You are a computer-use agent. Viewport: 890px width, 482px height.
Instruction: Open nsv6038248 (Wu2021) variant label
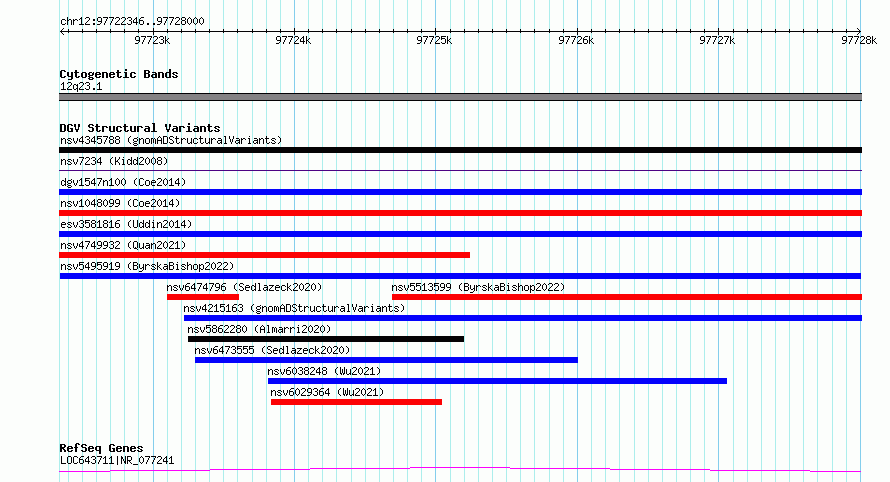click(x=324, y=371)
